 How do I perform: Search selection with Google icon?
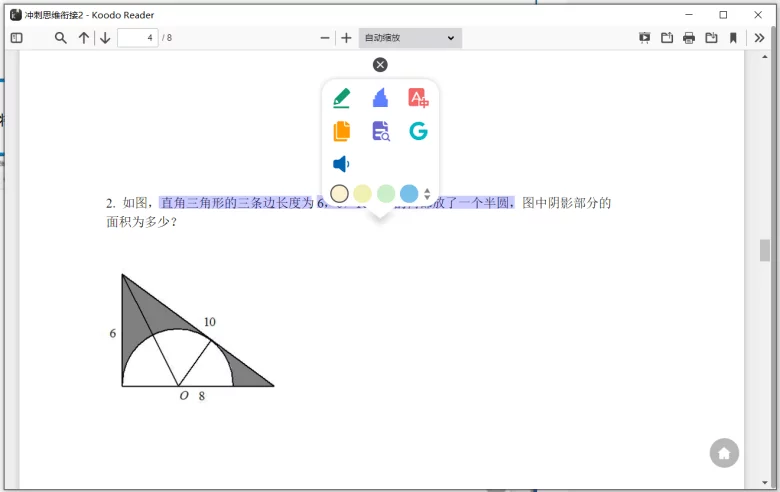click(418, 131)
